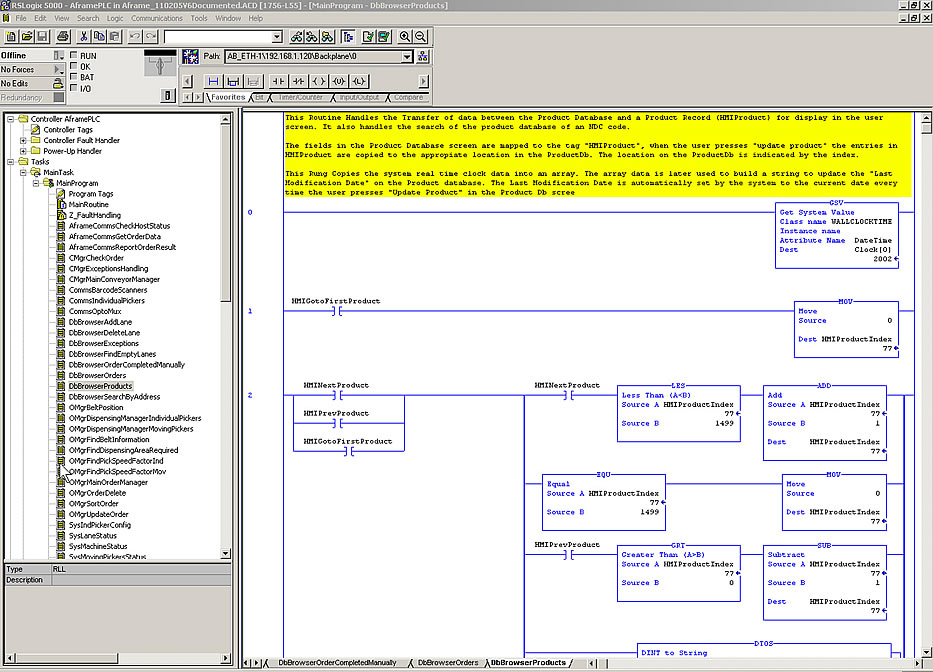Collapse the Tasks tree node
Viewport: 933px width, 672px height.
[x=10, y=162]
